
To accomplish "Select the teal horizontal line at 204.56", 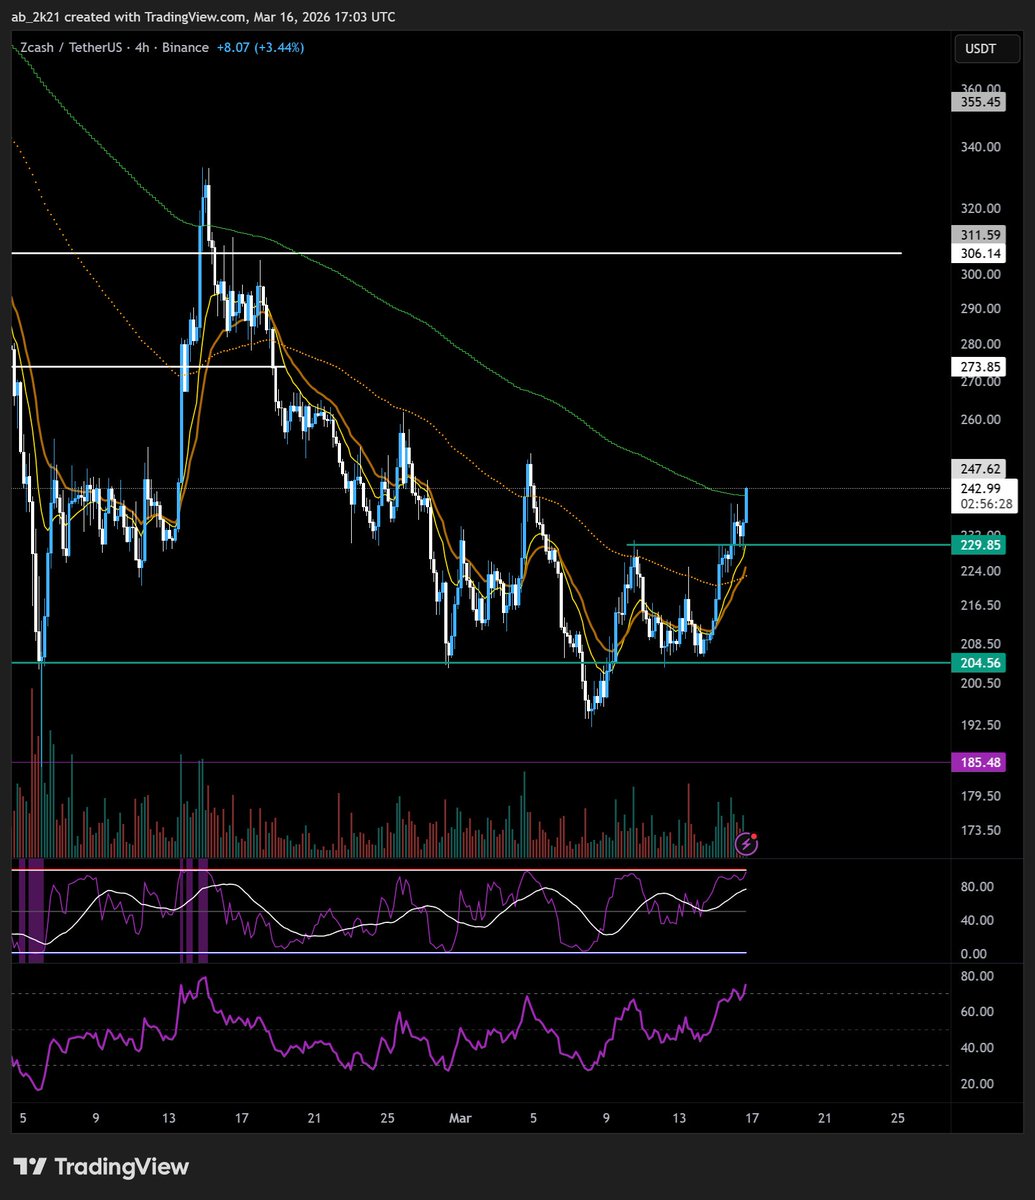I will (x=480, y=662).
